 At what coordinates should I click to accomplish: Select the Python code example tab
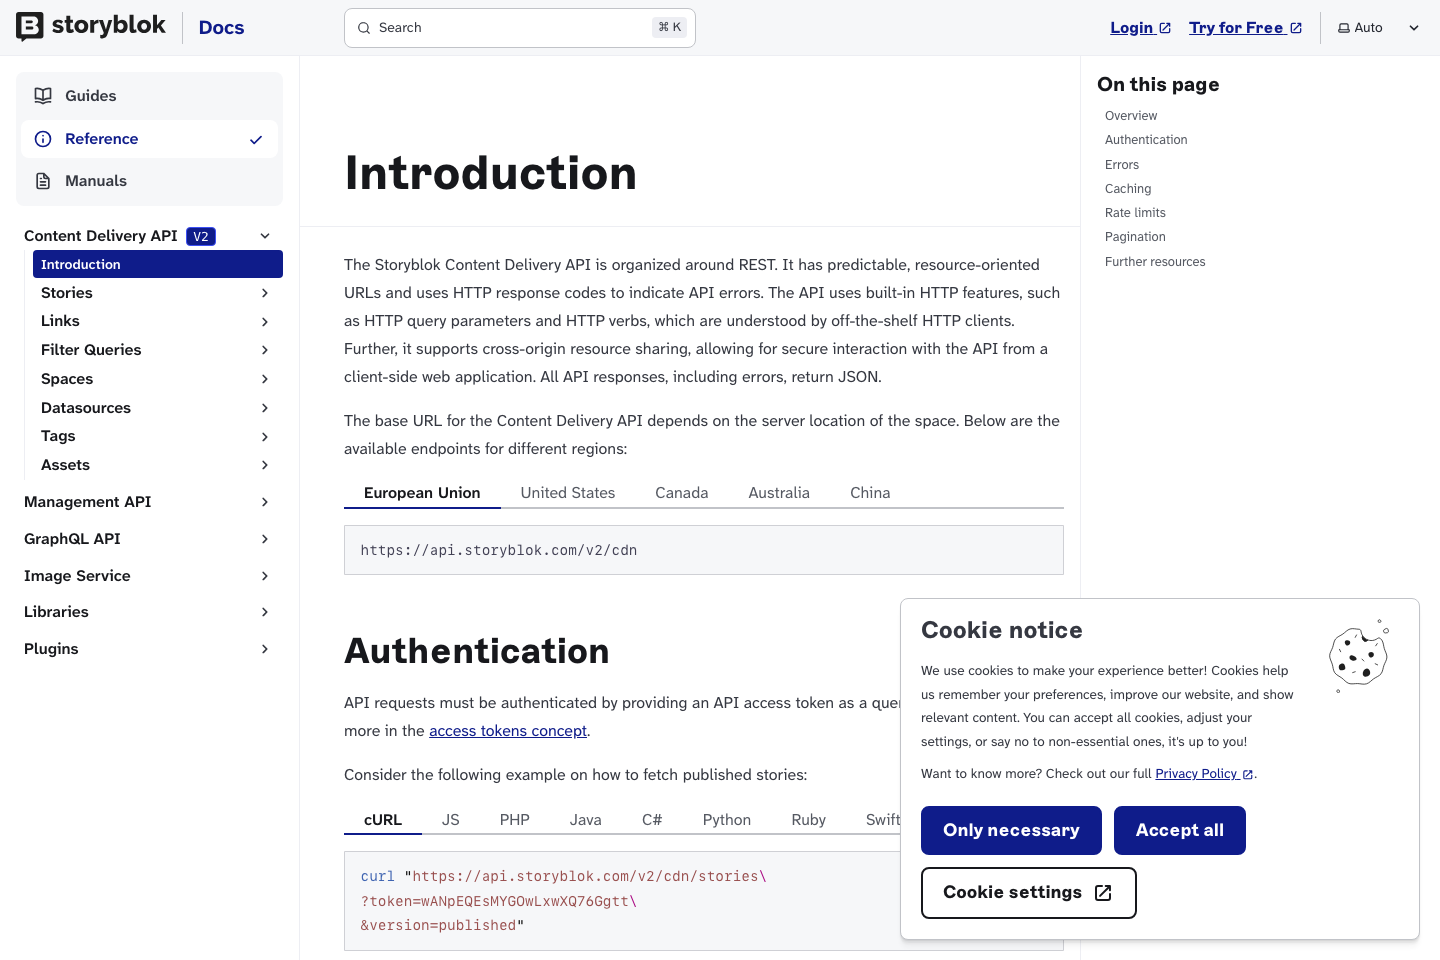point(726,819)
